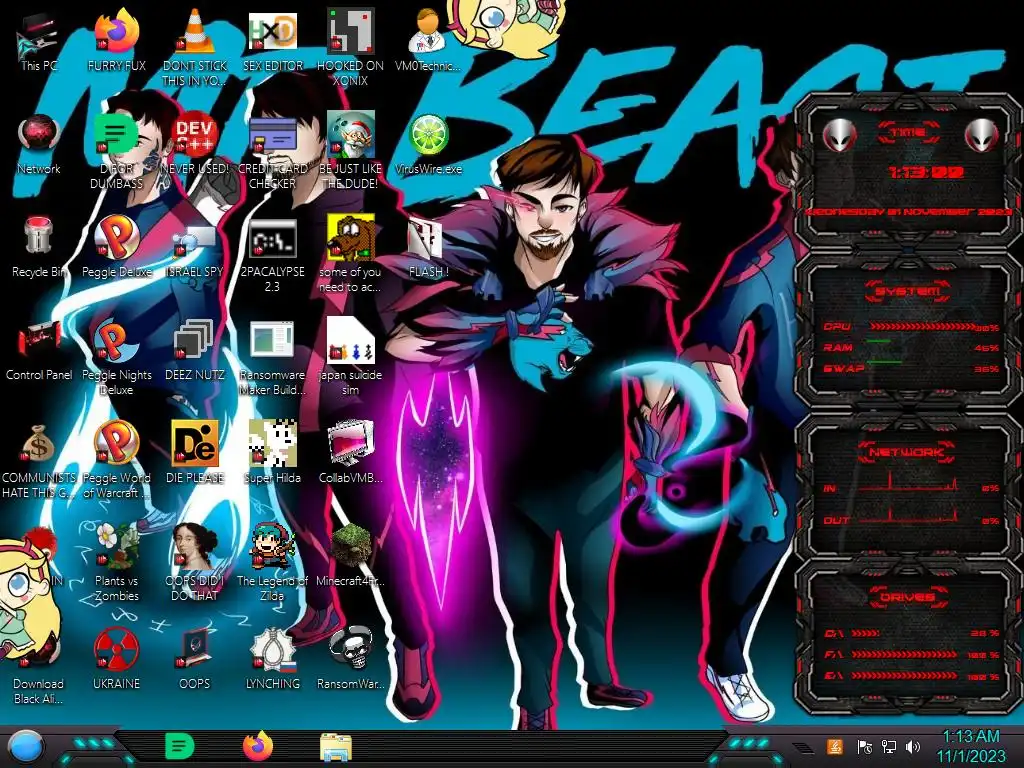The image size is (1024, 768).
Task: Open the ISRAEL SPY shortcut
Action: point(195,247)
